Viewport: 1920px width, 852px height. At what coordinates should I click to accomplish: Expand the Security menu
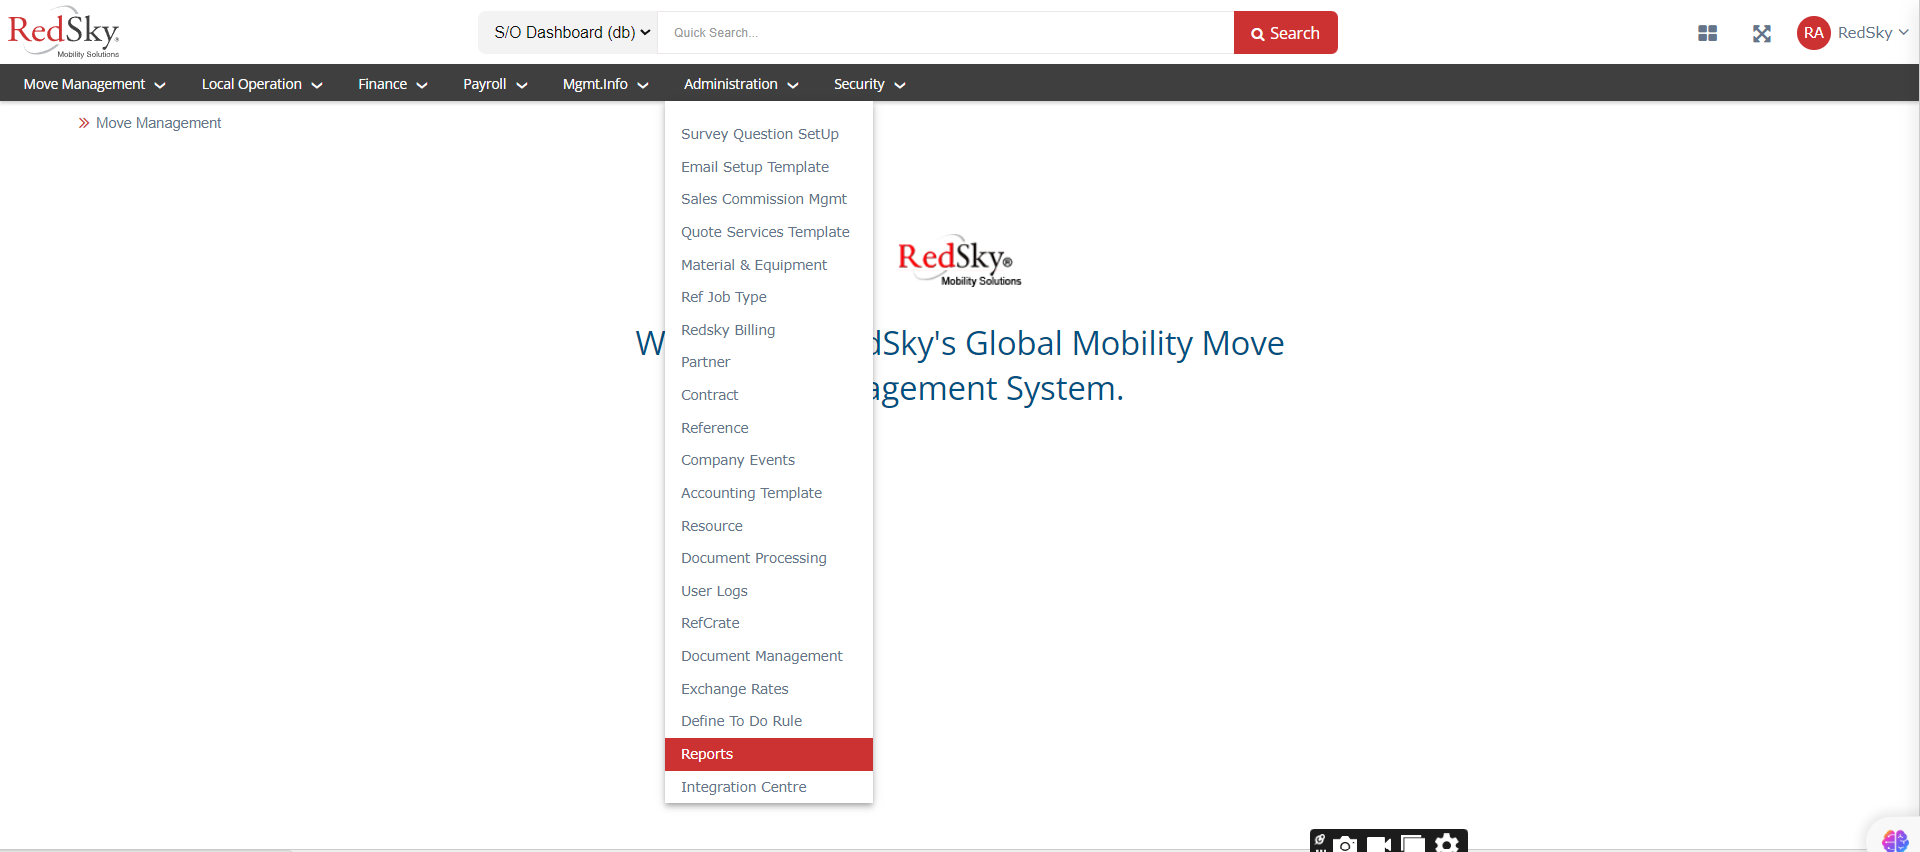869,84
